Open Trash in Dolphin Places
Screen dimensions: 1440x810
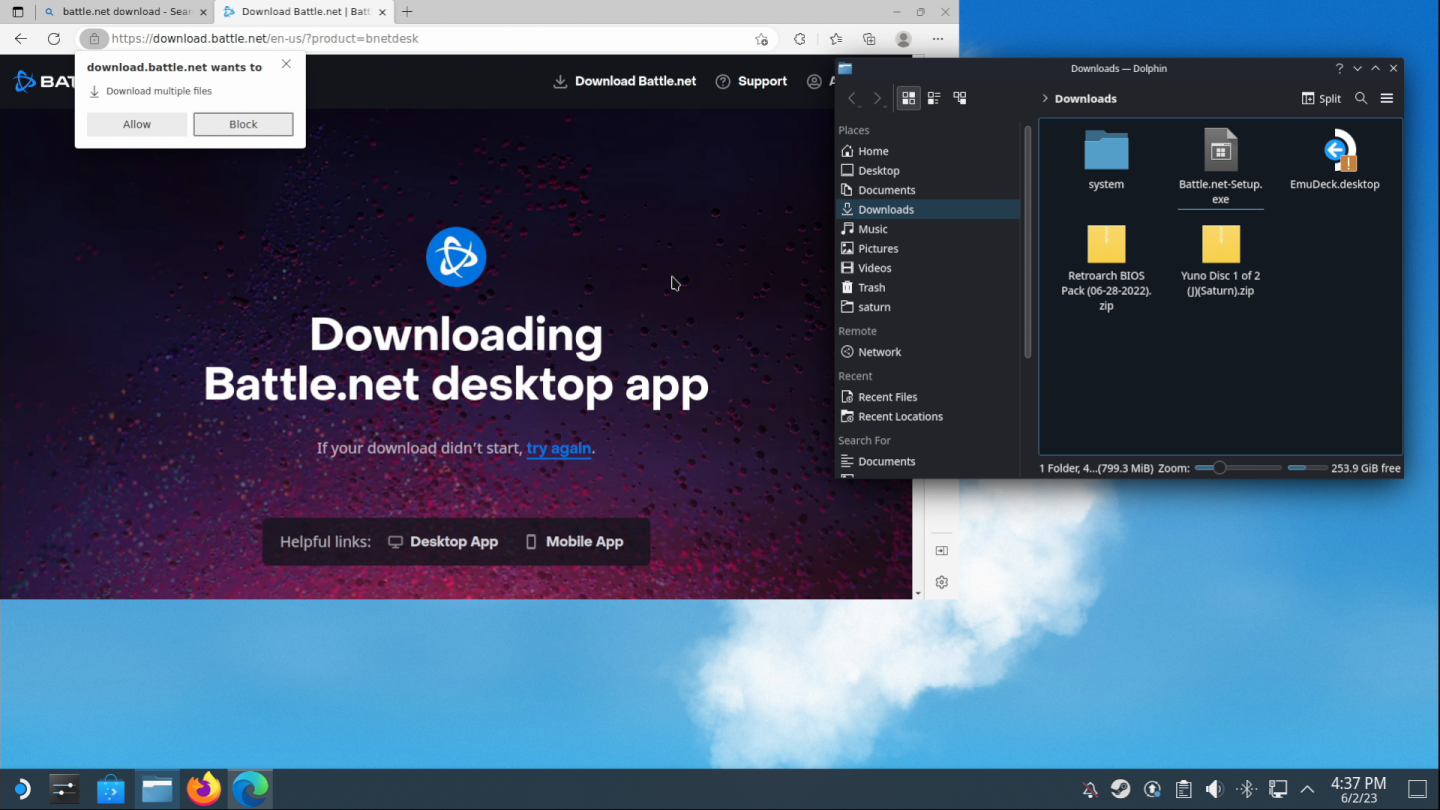(927, 287)
